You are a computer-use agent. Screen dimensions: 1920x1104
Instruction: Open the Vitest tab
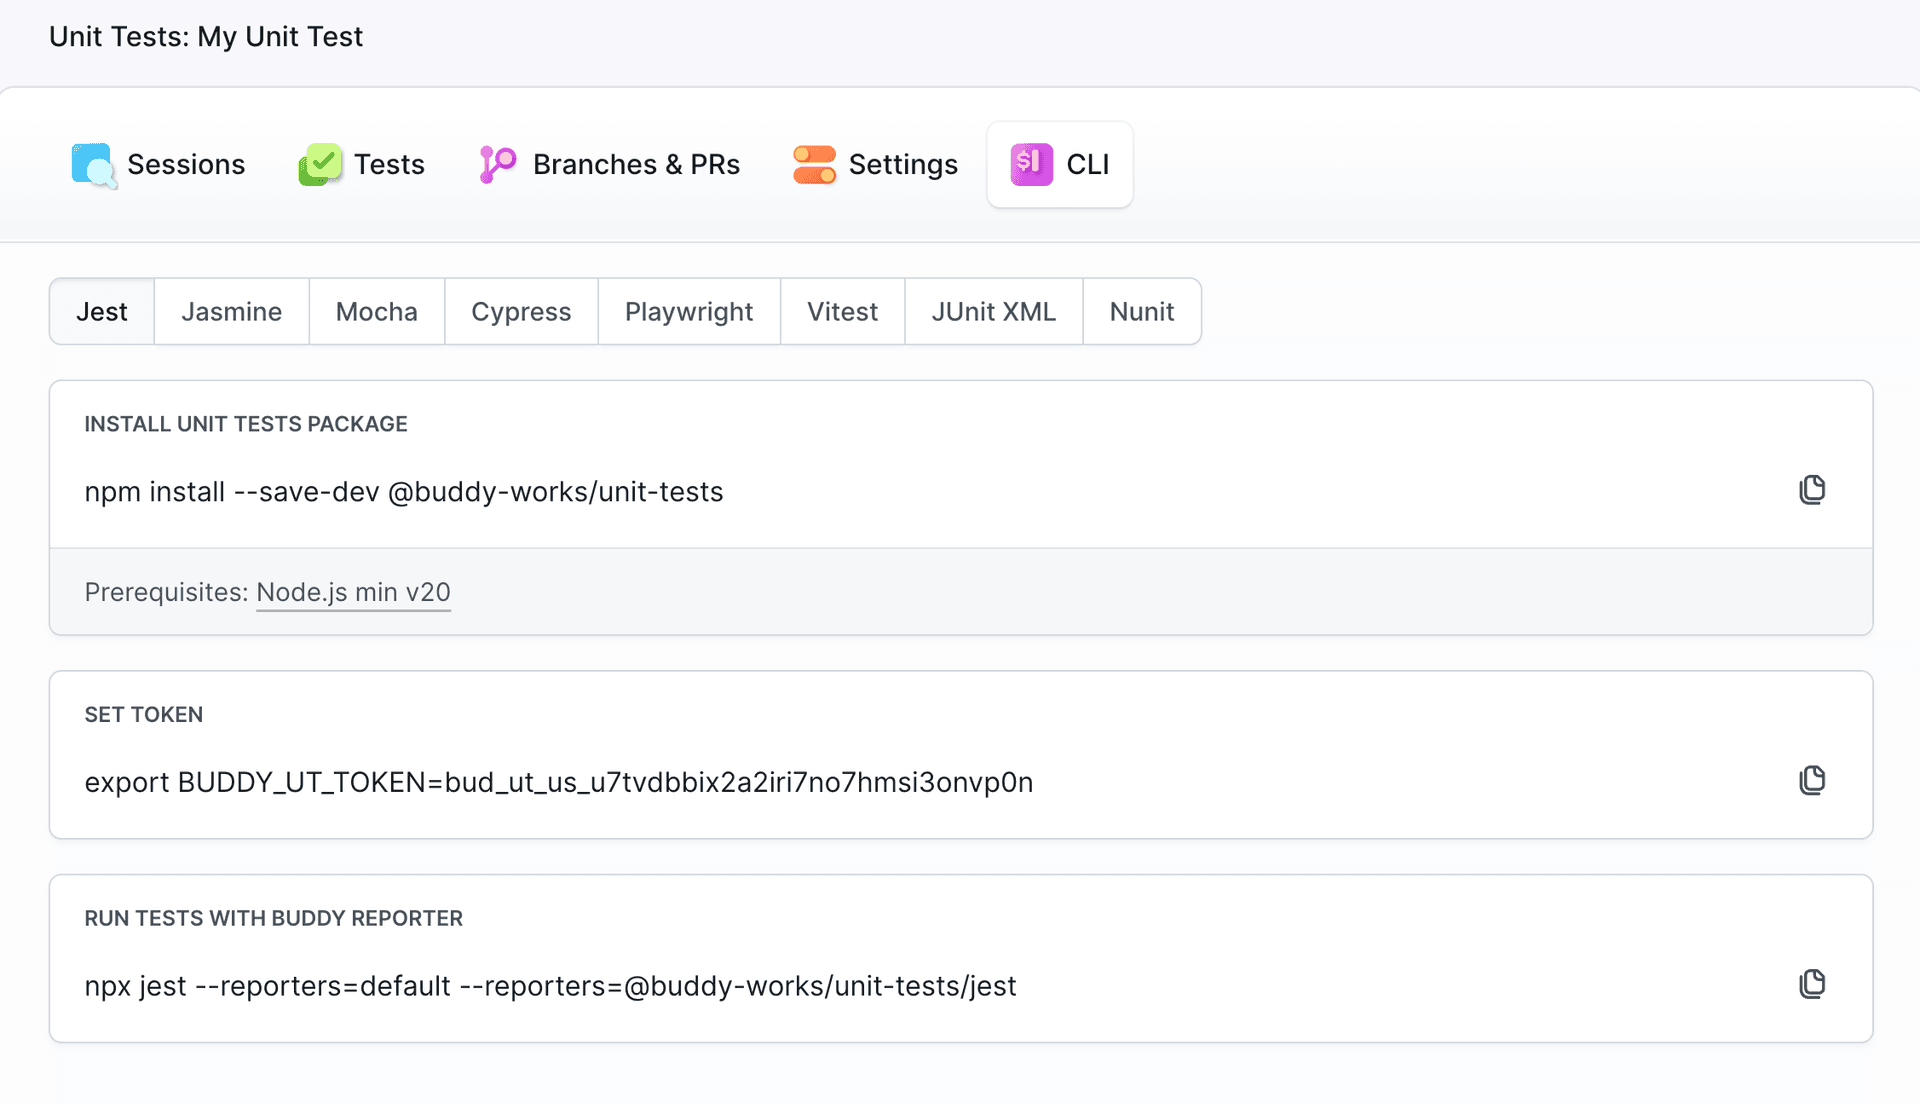point(841,311)
